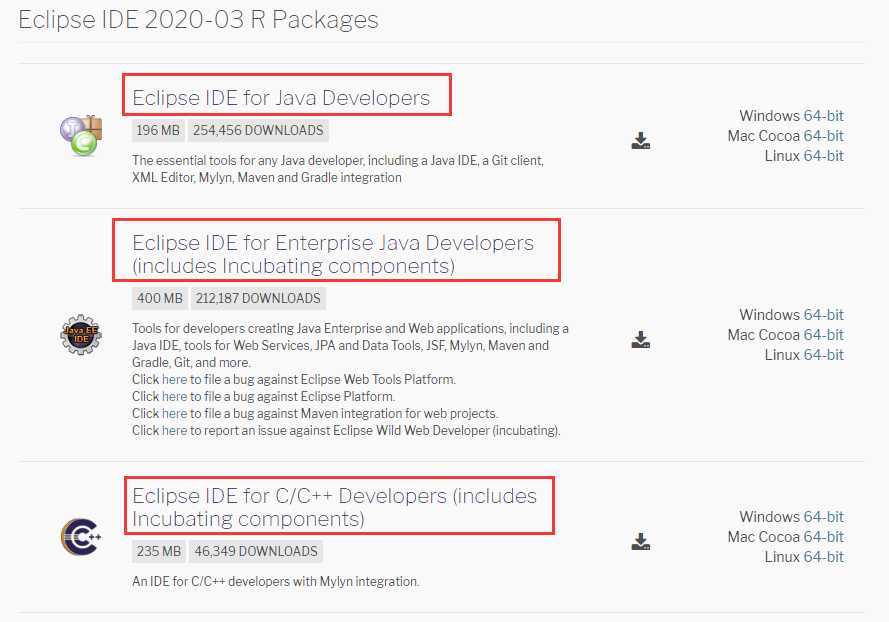
Task: Select Mac Cocoa 64-bit link for Java Developers
Action: tap(823, 136)
